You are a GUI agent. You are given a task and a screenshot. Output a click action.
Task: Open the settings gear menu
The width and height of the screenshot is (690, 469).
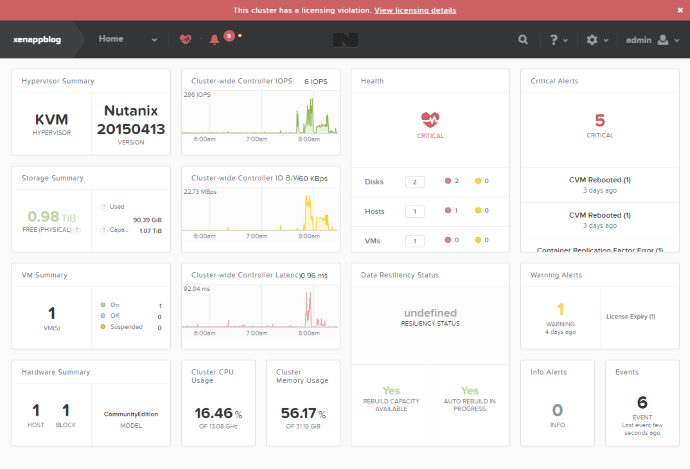click(x=592, y=40)
